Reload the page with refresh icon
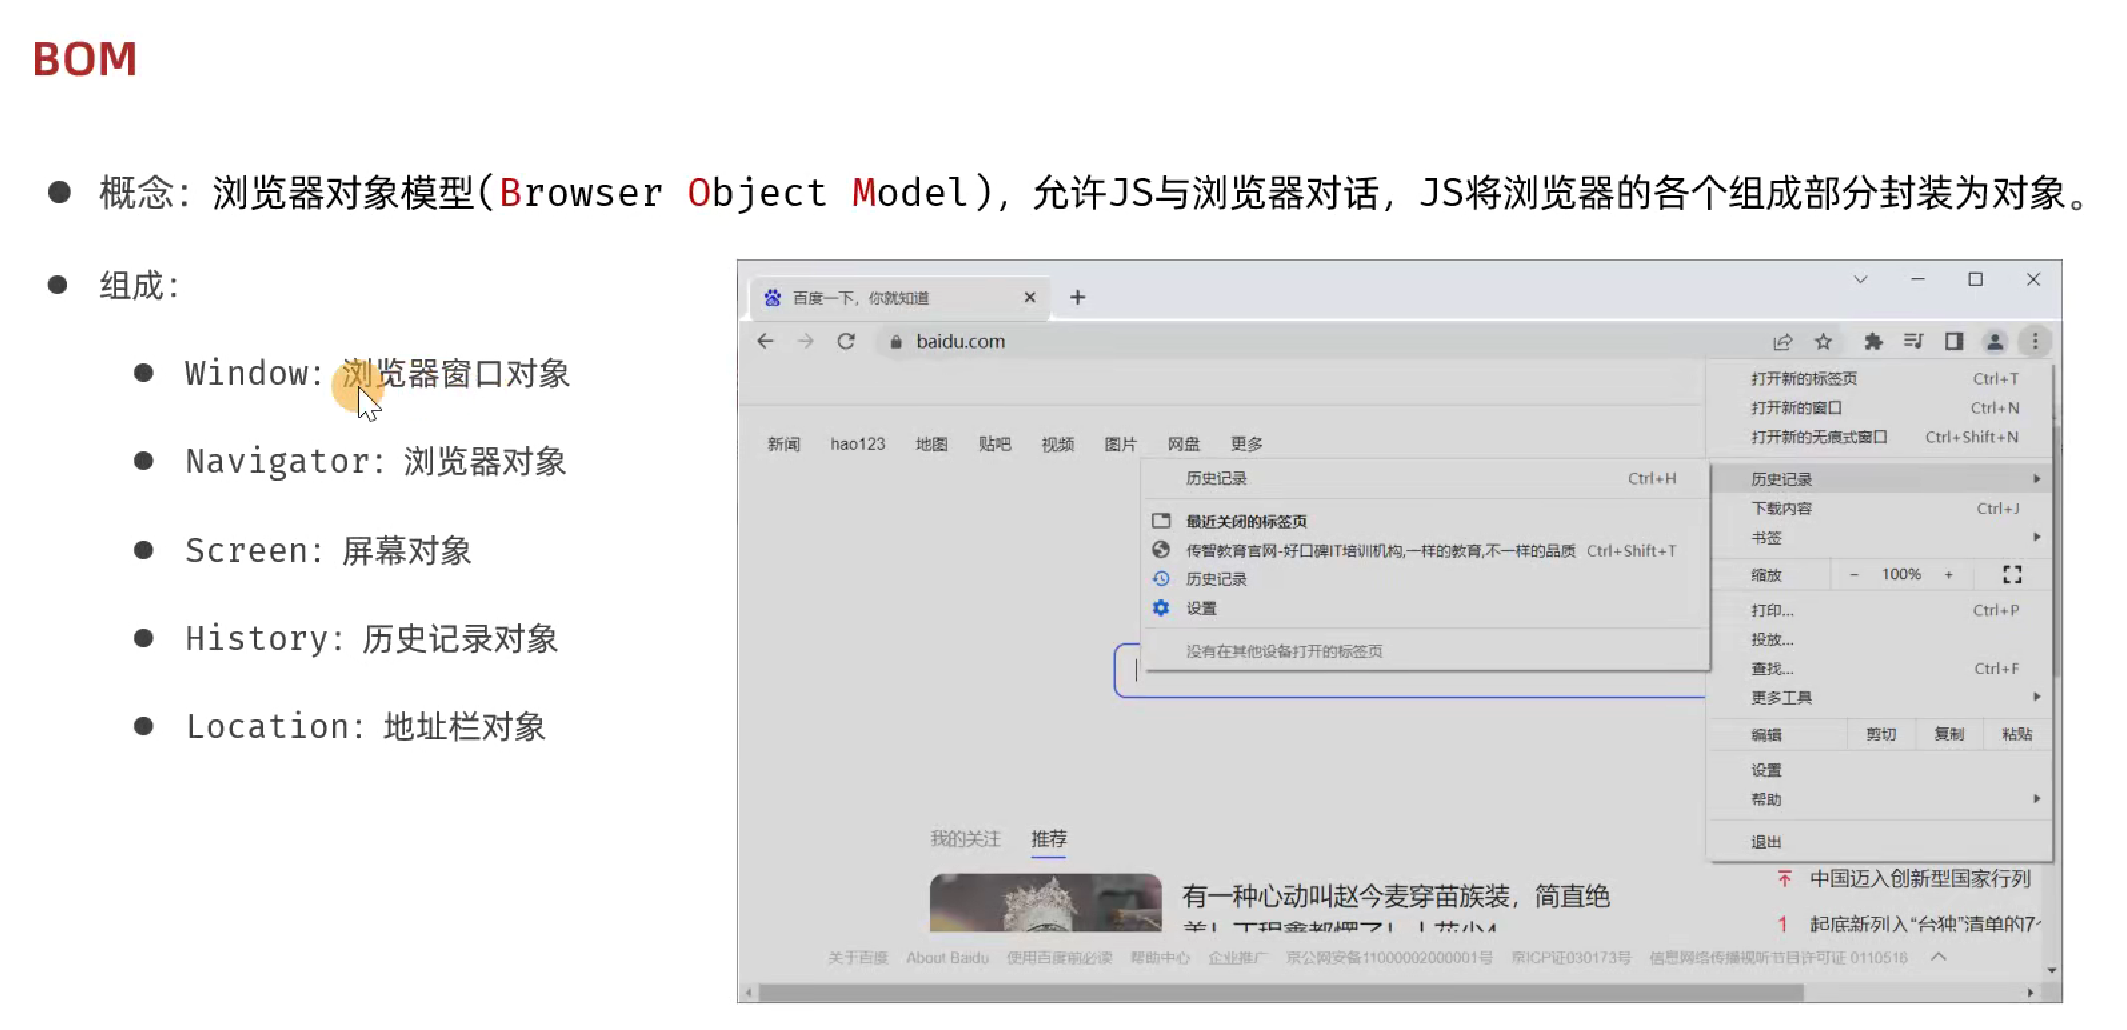2127x1030 pixels. (846, 341)
